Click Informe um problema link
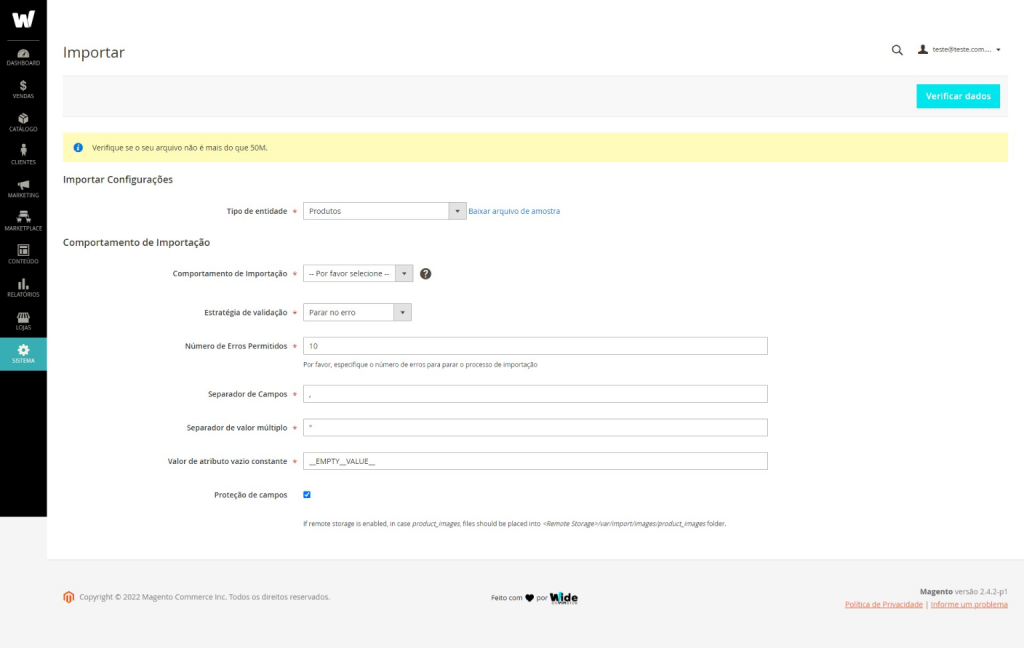The image size is (1024, 648). click(x=968, y=604)
